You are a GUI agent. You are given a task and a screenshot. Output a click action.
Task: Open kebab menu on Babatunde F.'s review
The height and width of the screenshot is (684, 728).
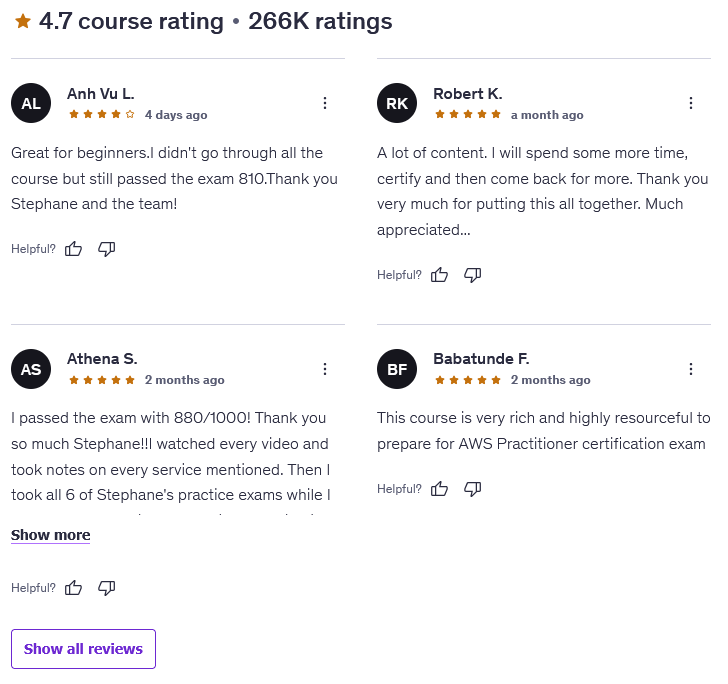tap(691, 369)
